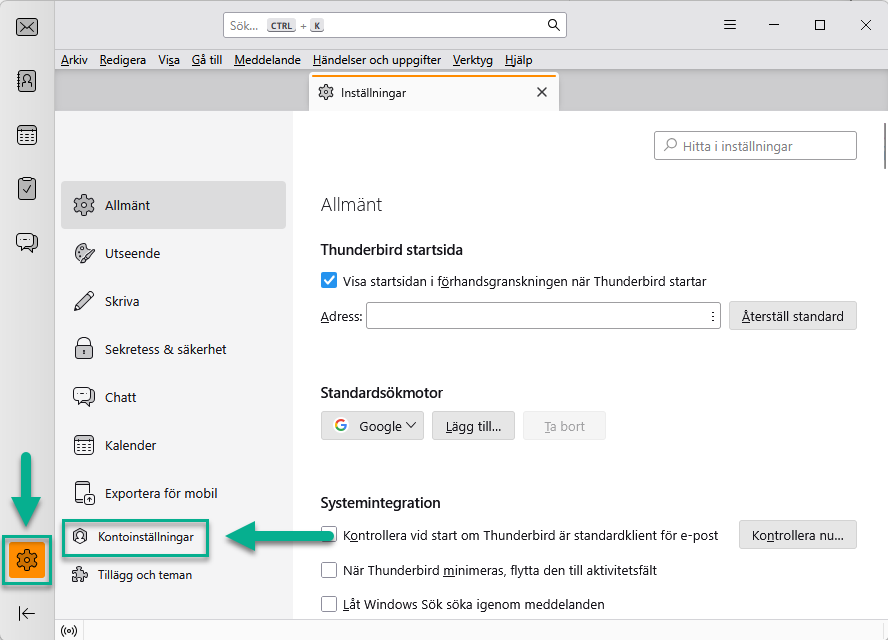Image resolution: width=888 pixels, height=640 pixels.
Task: Open the Mail space envelope icon
Action: [x=27, y=27]
